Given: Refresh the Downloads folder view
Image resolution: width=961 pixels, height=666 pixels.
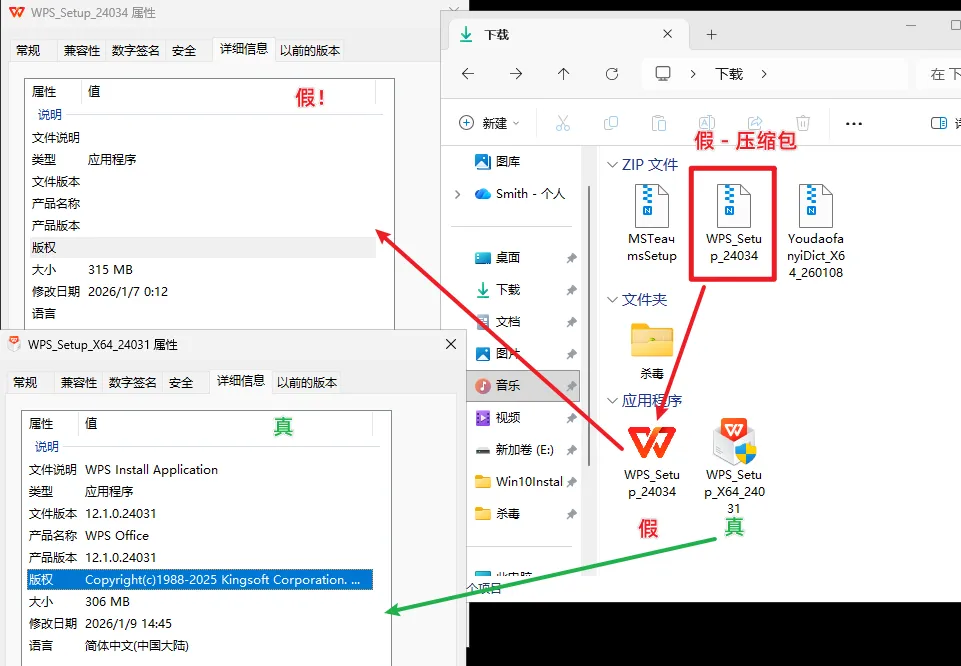Looking at the screenshot, I should (x=612, y=74).
